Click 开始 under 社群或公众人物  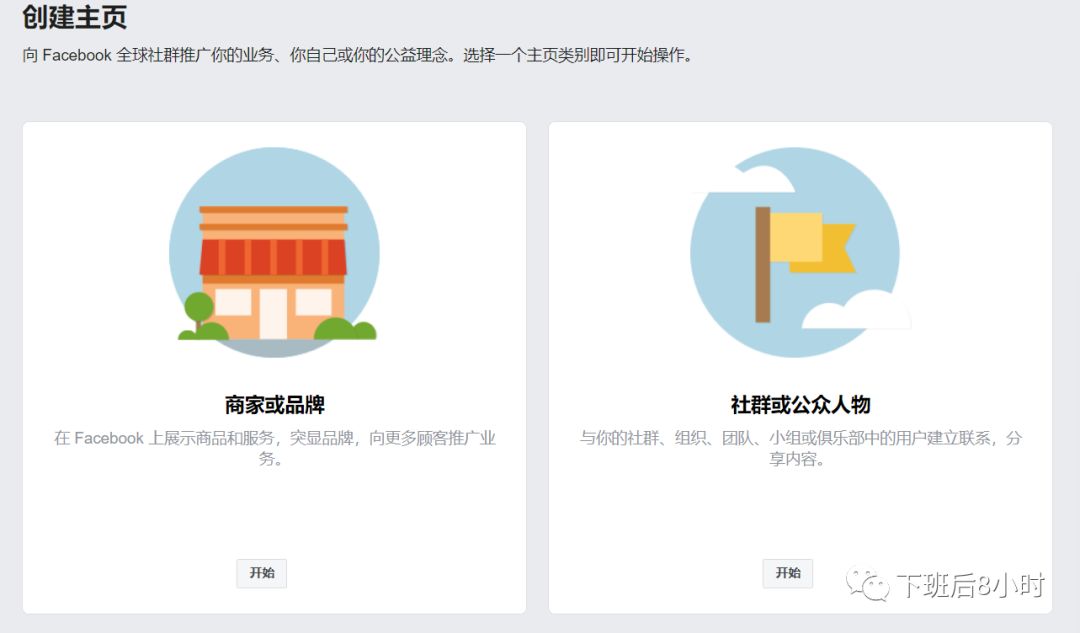pos(787,573)
